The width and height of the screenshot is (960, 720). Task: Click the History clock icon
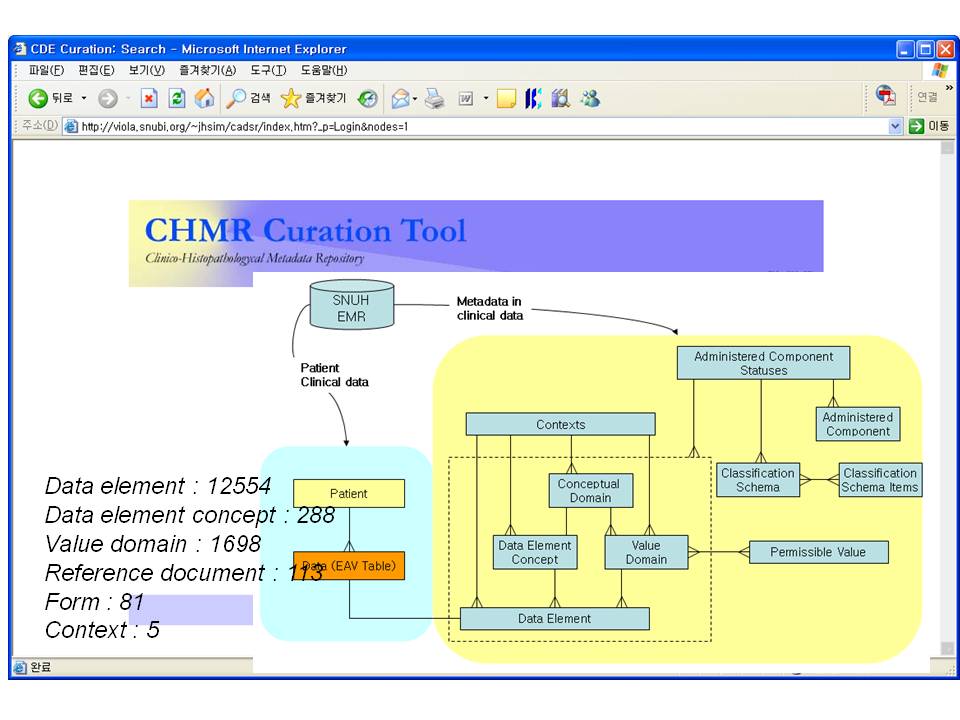click(367, 98)
